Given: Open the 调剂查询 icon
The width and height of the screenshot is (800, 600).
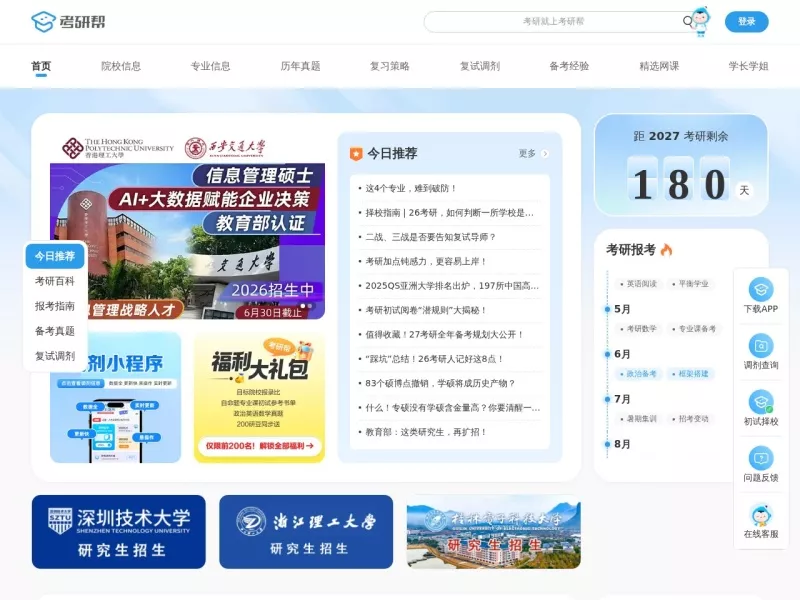Looking at the screenshot, I should [761, 346].
